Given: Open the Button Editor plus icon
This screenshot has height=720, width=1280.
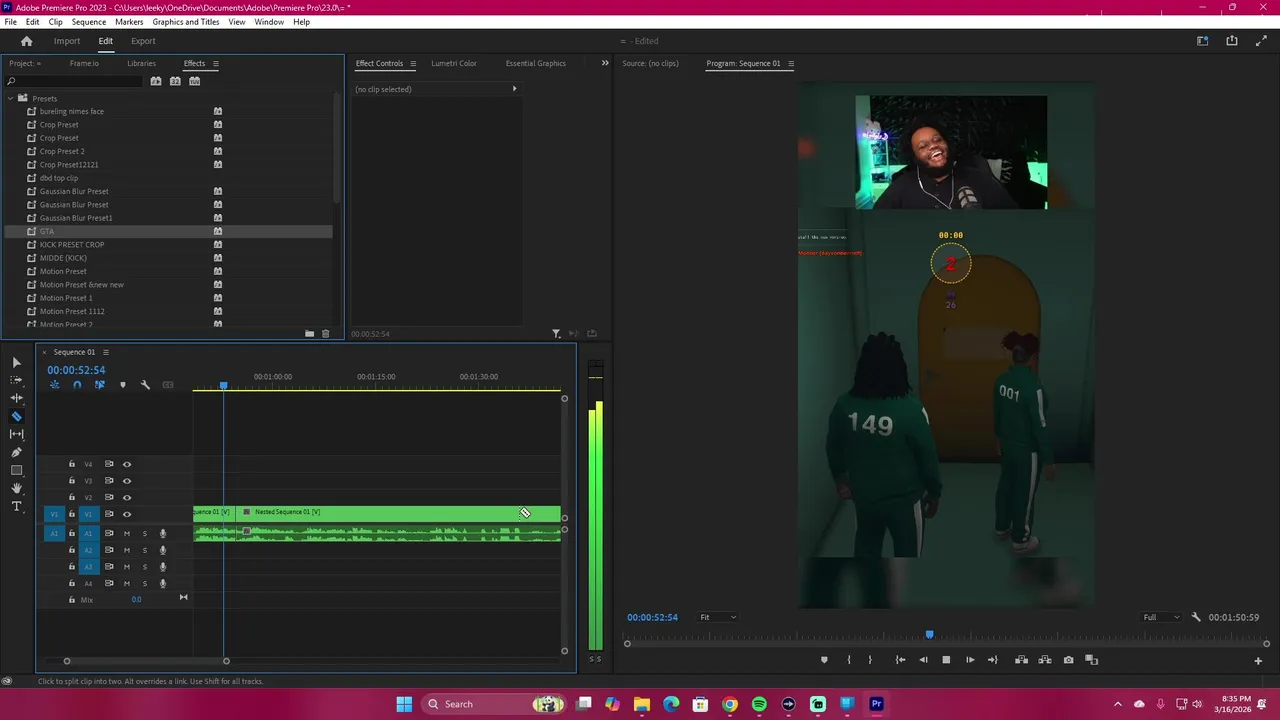Looking at the screenshot, I should [x=1258, y=660].
